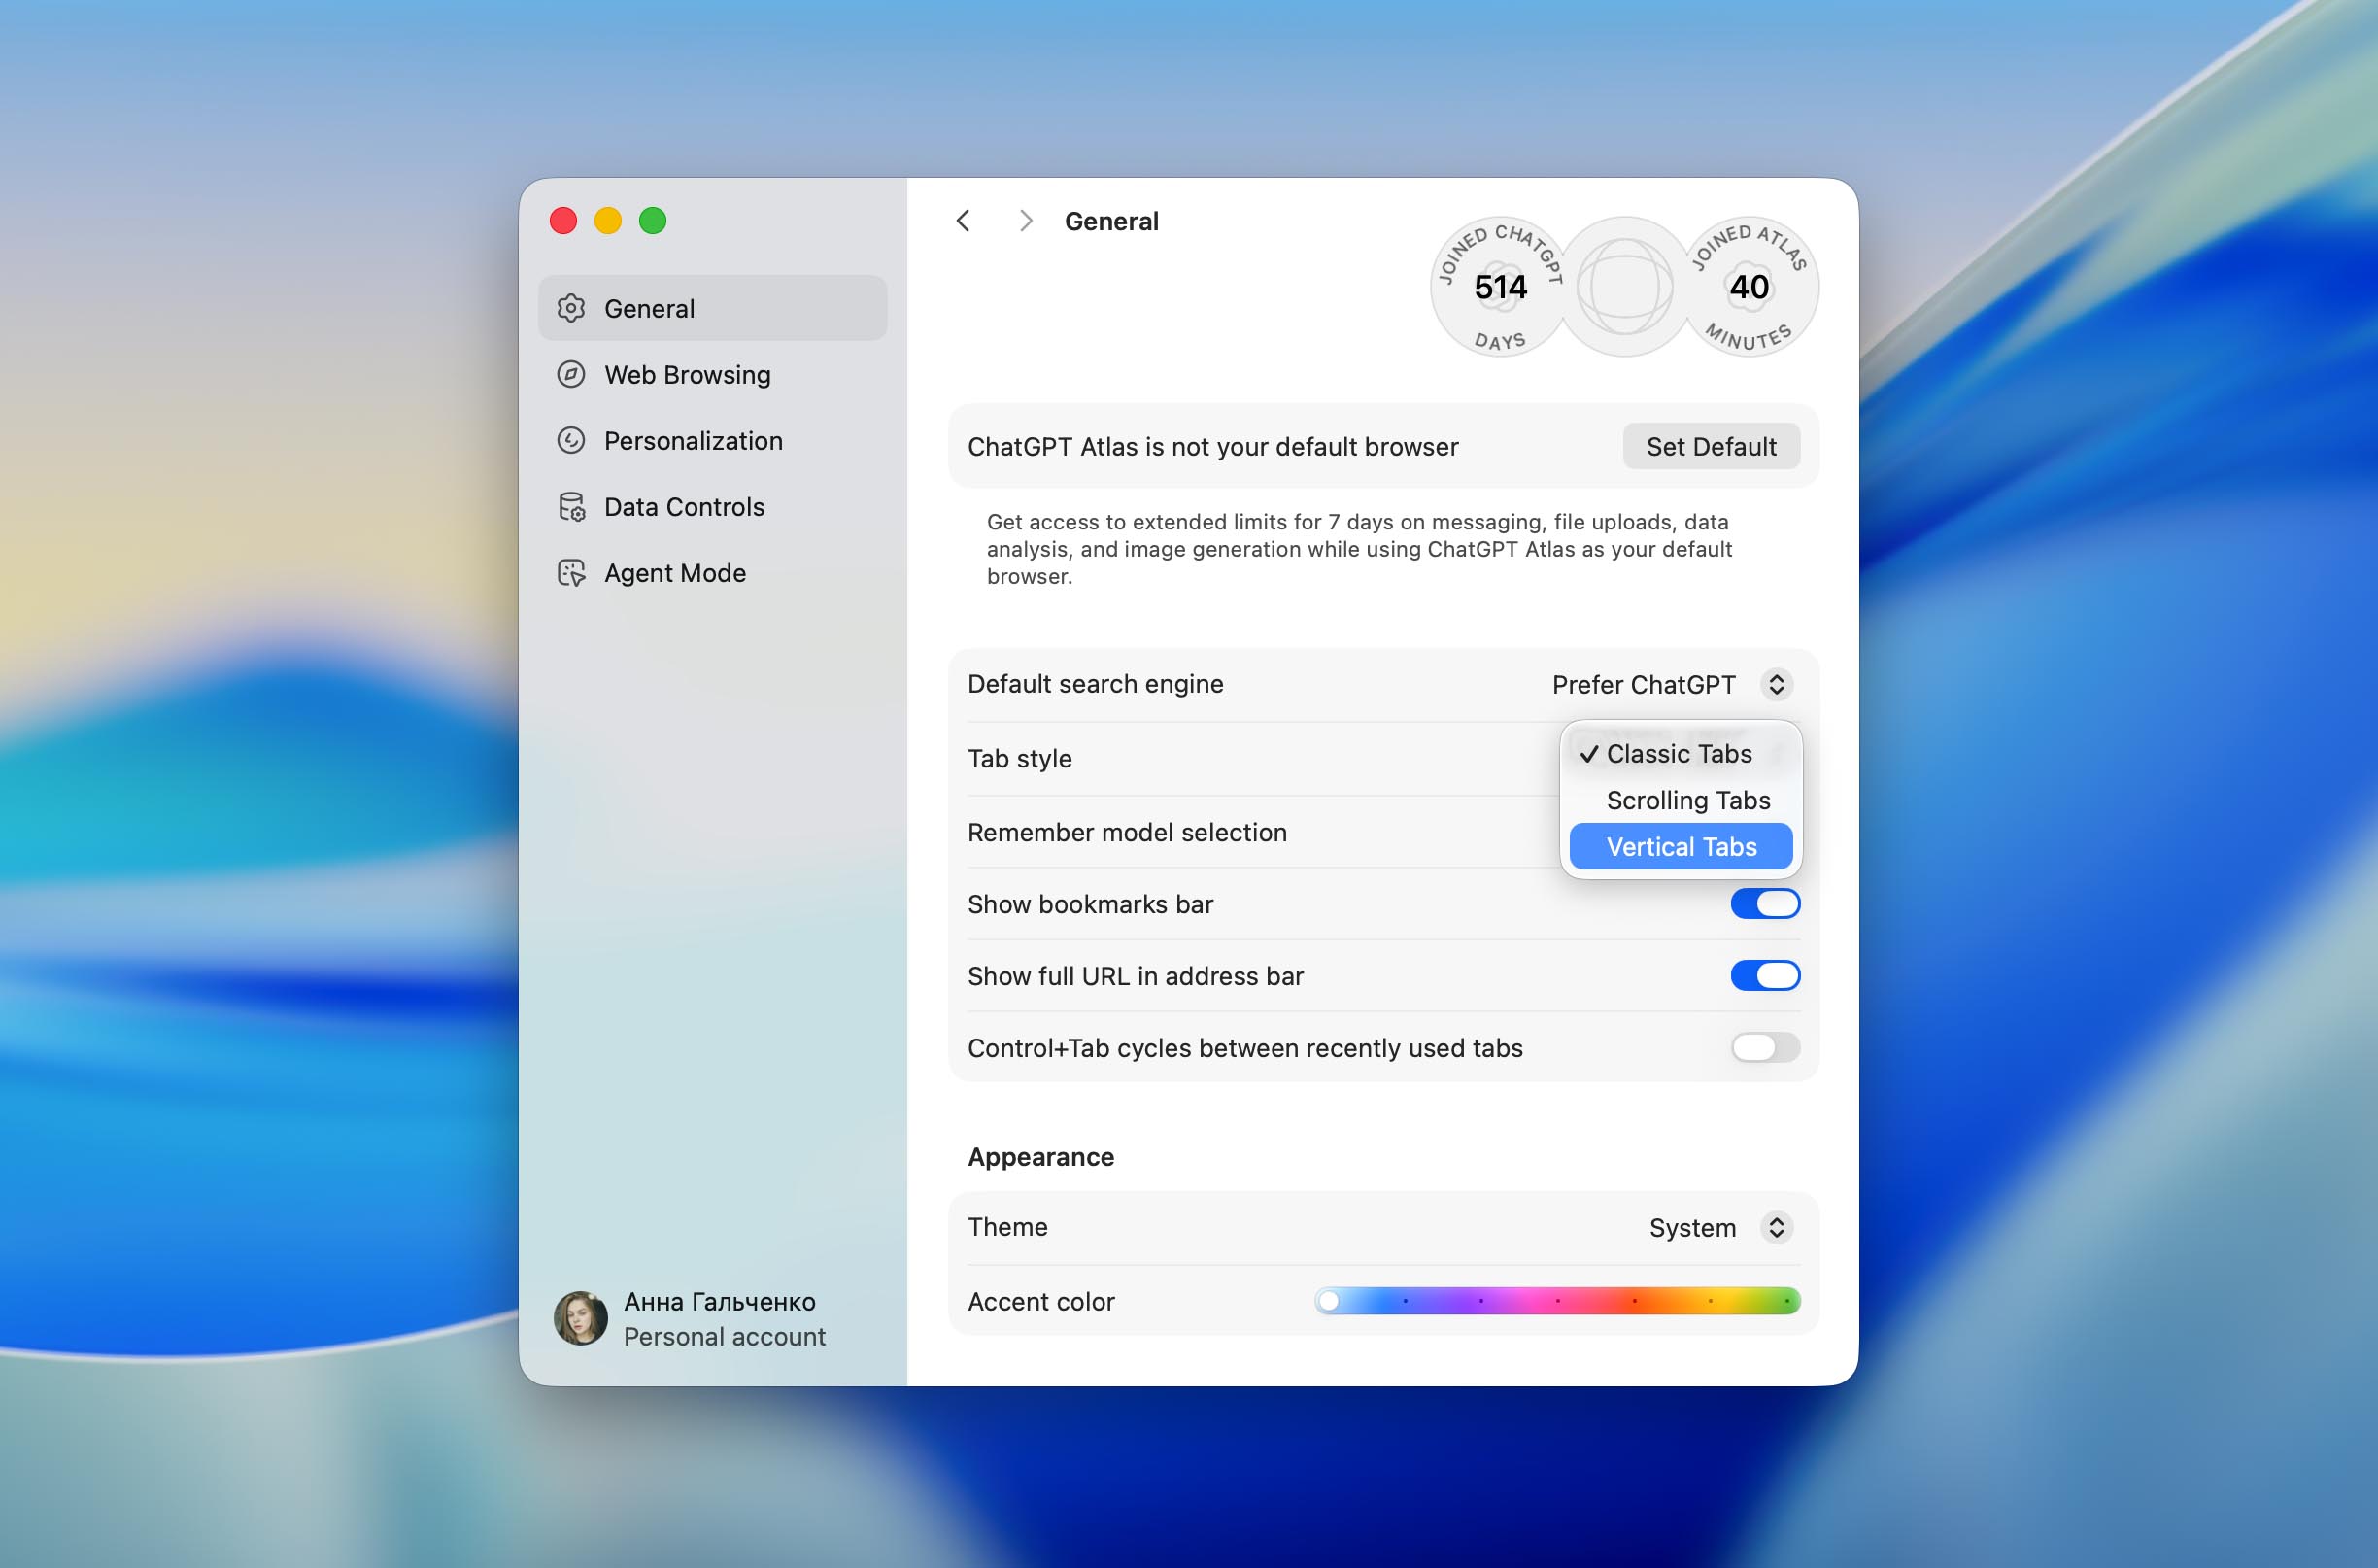This screenshot has height=1568, width=2378.
Task: Click the forward navigation arrow
Action: [x=1026, y=220]
